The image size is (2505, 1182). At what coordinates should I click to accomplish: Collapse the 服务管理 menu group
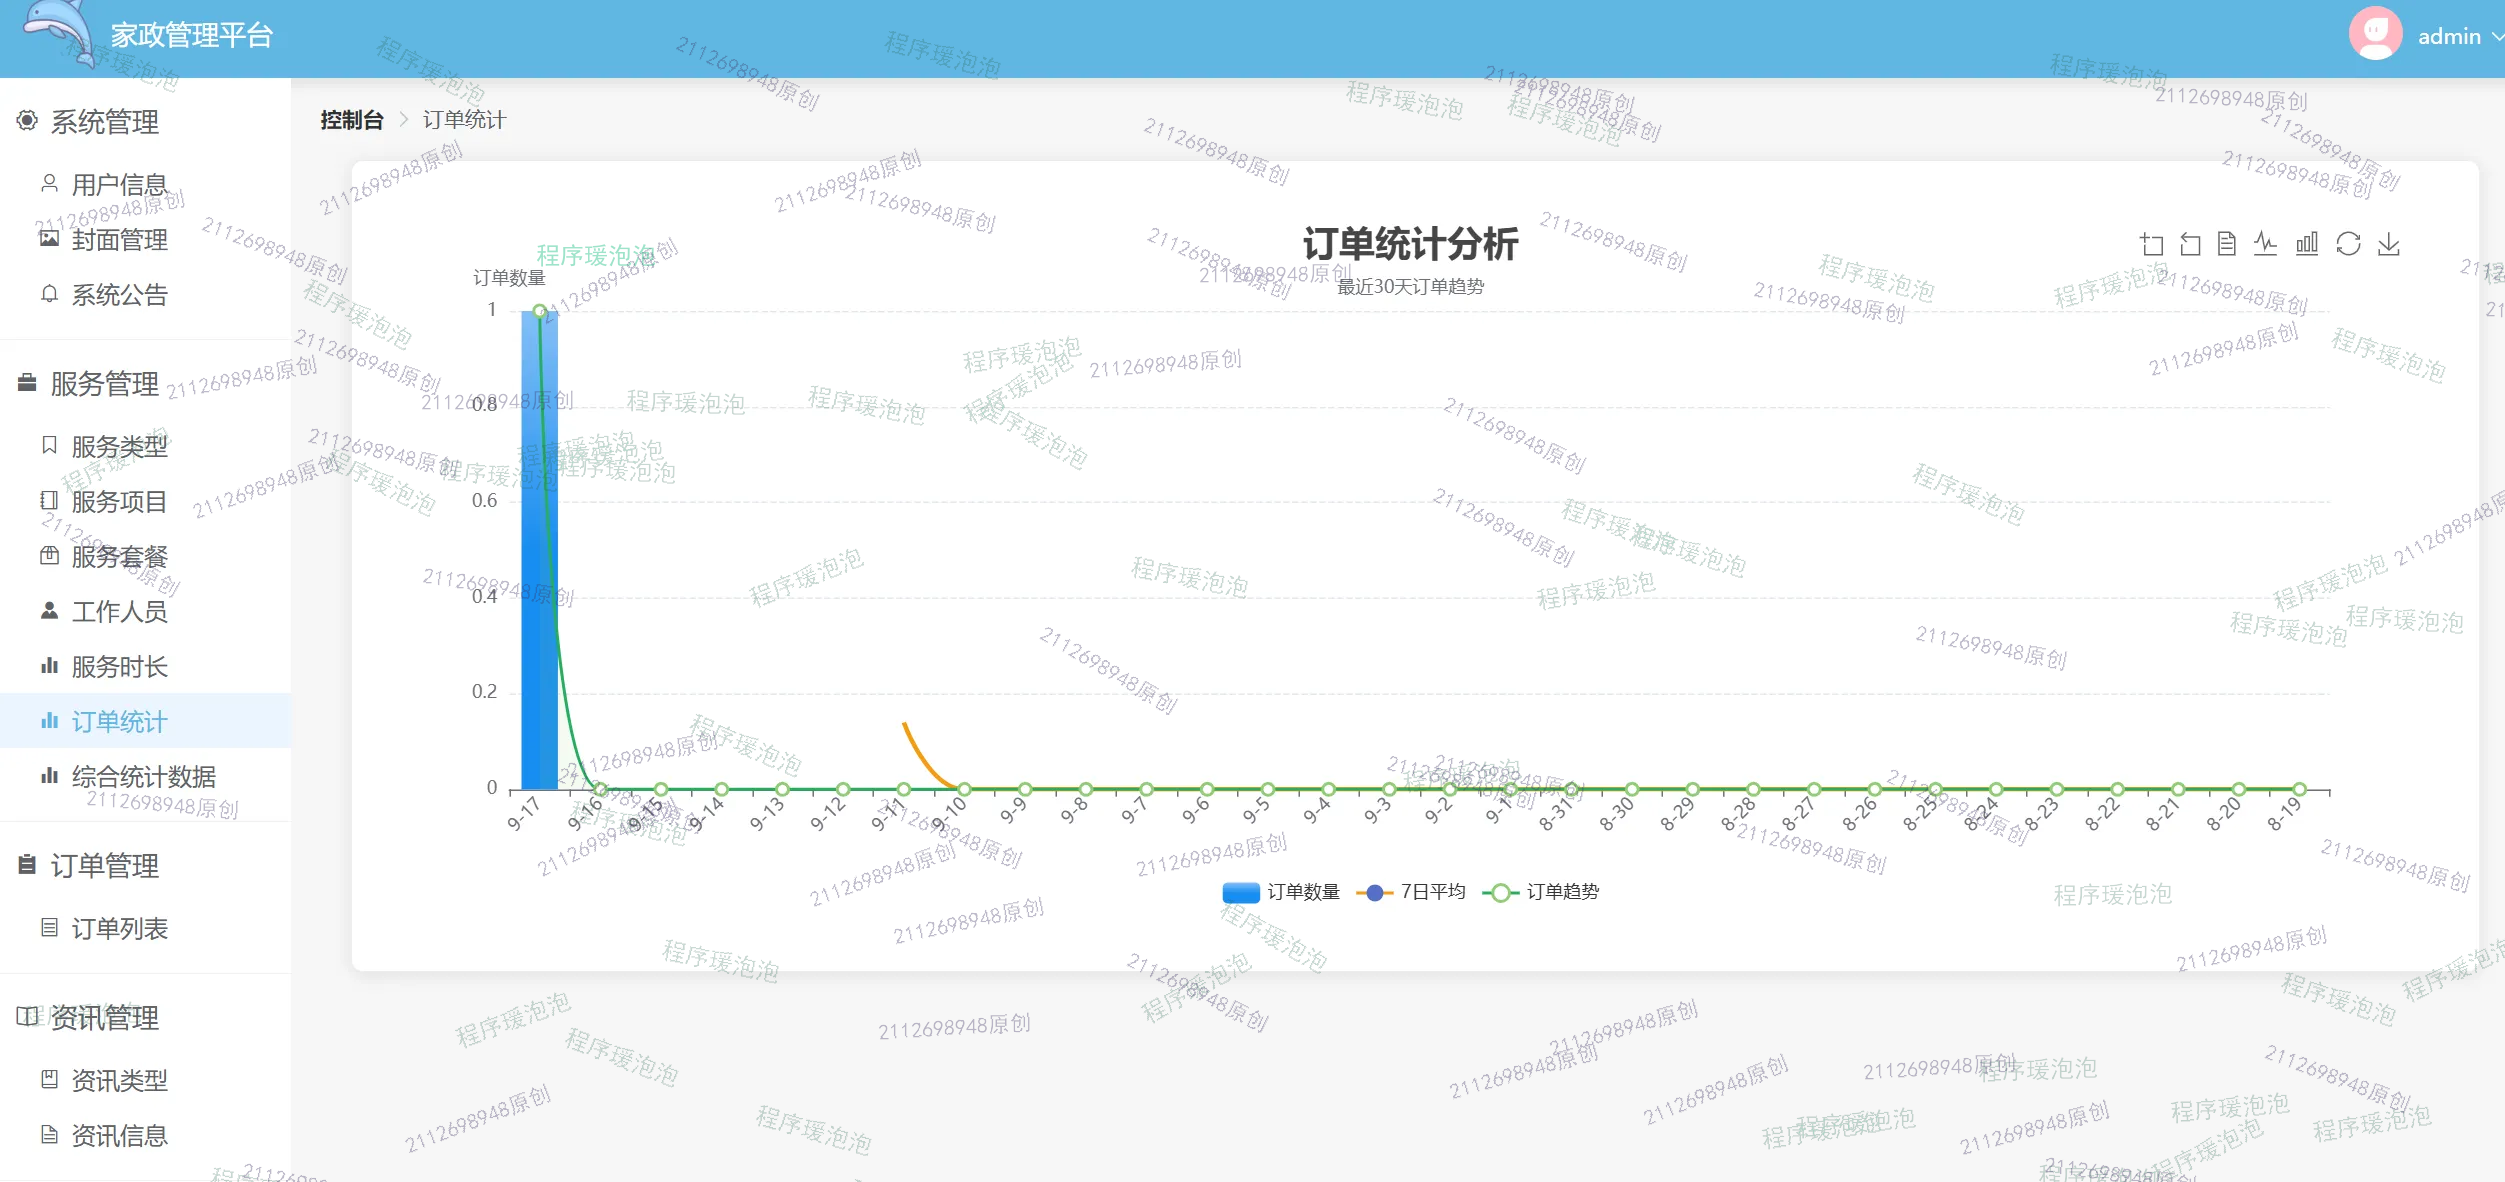[105, 384]
